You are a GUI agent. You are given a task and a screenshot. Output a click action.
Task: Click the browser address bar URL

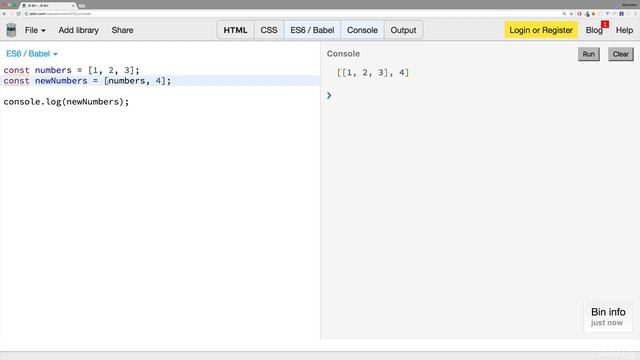pos(60,14)
